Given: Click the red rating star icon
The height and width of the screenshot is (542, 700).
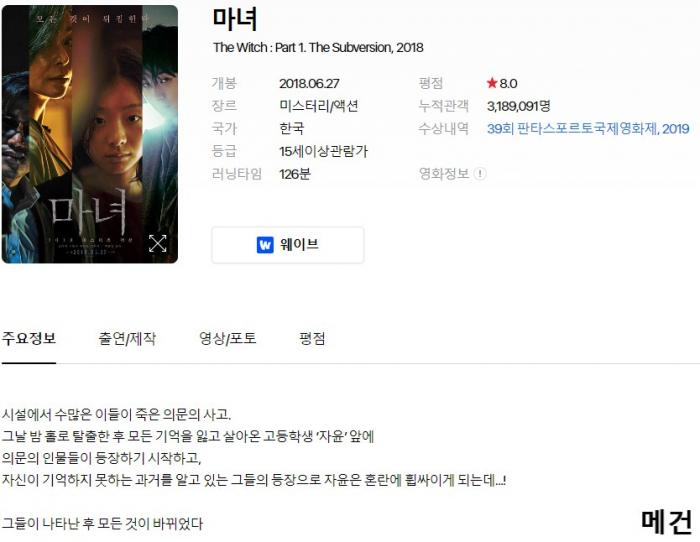Looking at the screenshot, I should pyautogui.click(x=492, y=83).
